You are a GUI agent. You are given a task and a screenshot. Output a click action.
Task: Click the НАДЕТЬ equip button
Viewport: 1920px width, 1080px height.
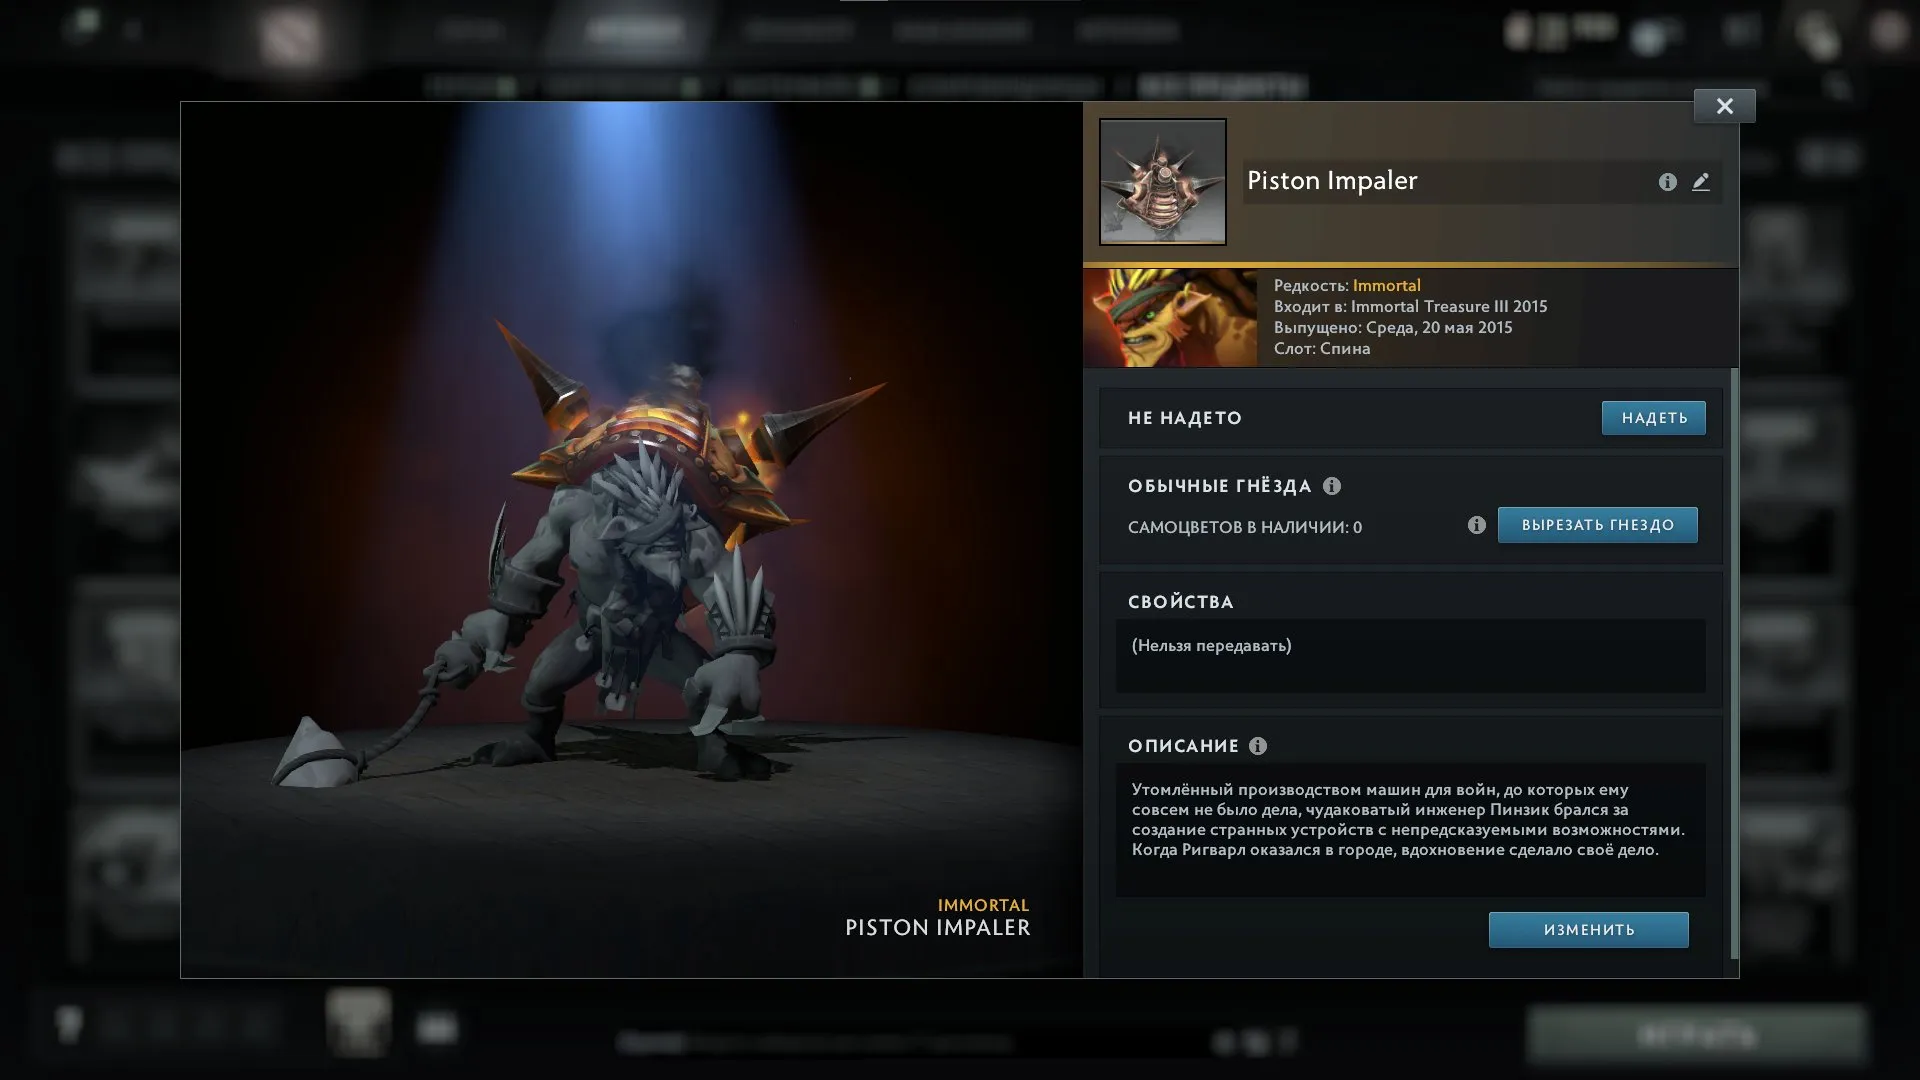tap(1654, 418)
